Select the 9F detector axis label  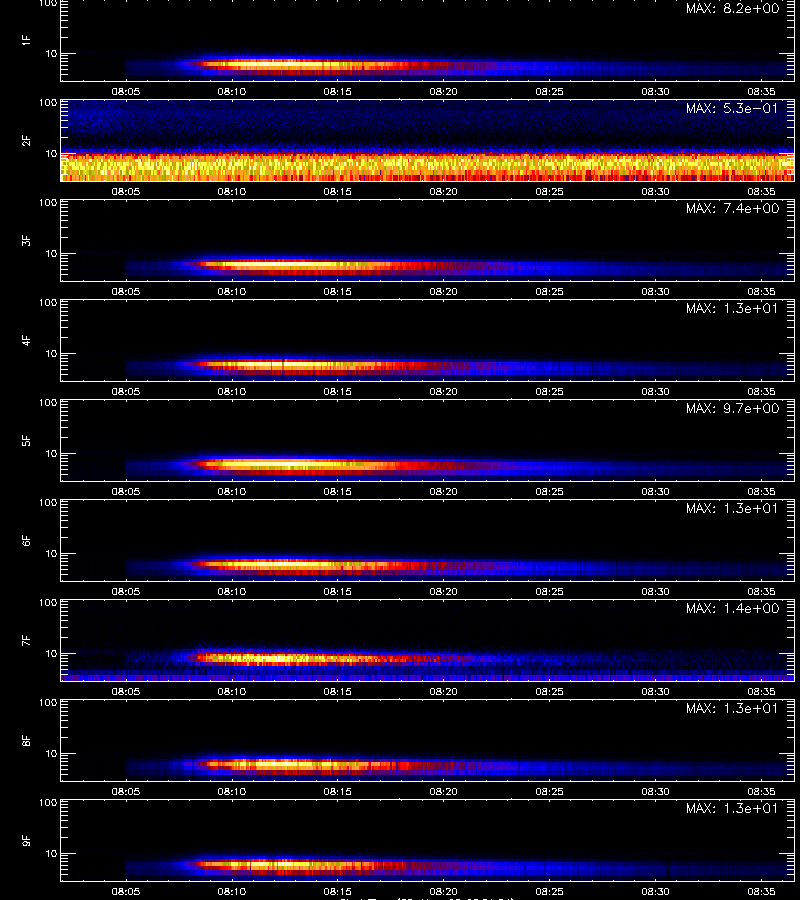click(26, 840)
